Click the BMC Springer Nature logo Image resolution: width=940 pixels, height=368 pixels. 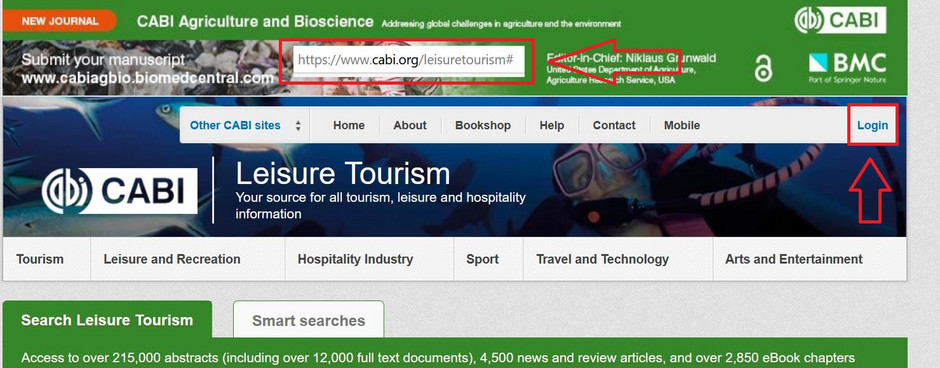click(x=847, y=68)
